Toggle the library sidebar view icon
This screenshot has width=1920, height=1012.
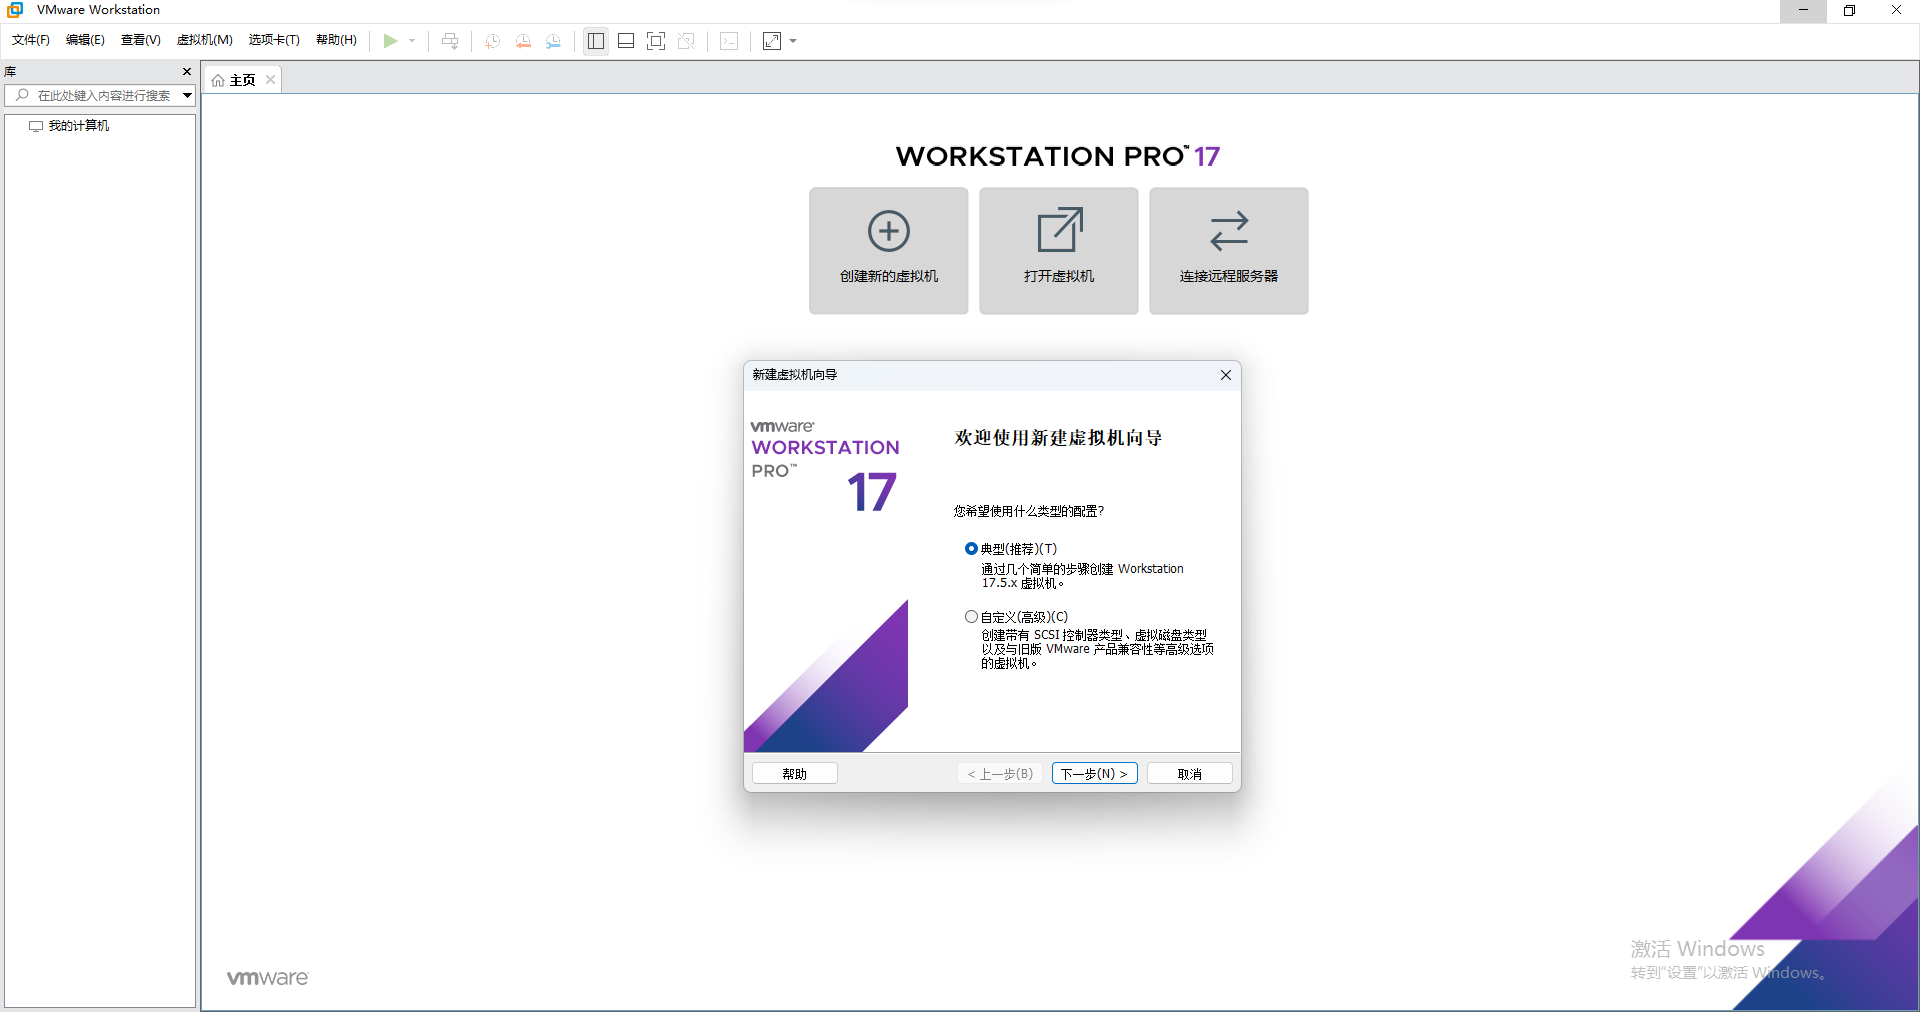[596, 41]
